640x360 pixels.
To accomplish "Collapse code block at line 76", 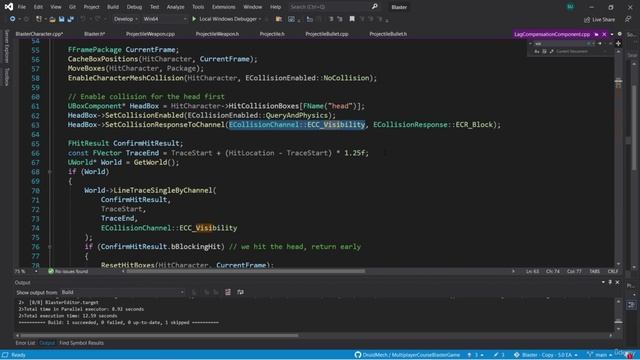I will click(50, 247).
